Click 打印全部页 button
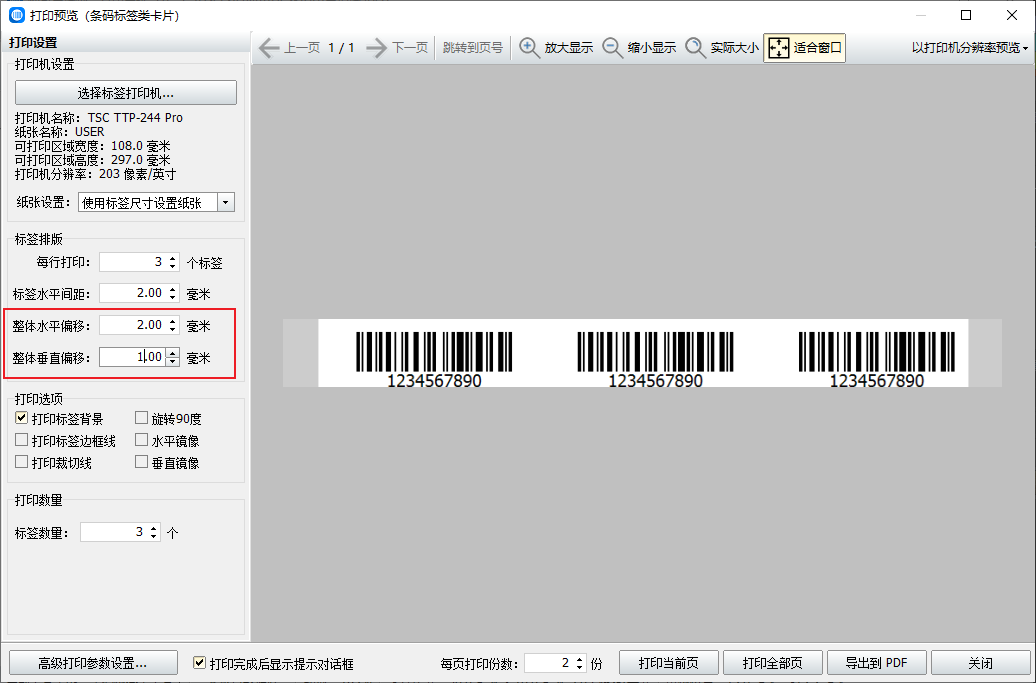The height and width of the screenshot is (683, 1036). click(772, 663)
